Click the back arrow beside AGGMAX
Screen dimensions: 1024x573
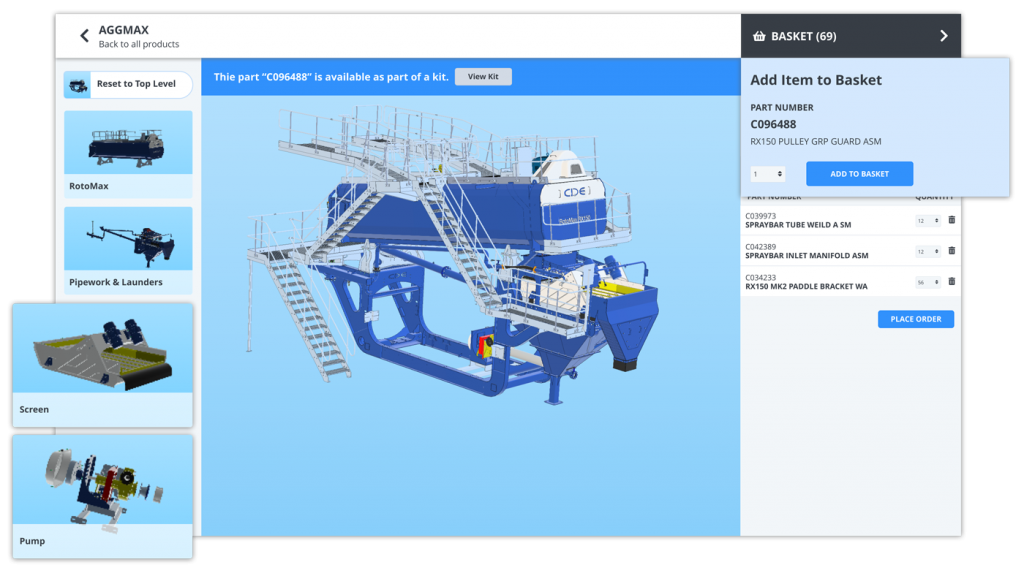click(85, 36)
